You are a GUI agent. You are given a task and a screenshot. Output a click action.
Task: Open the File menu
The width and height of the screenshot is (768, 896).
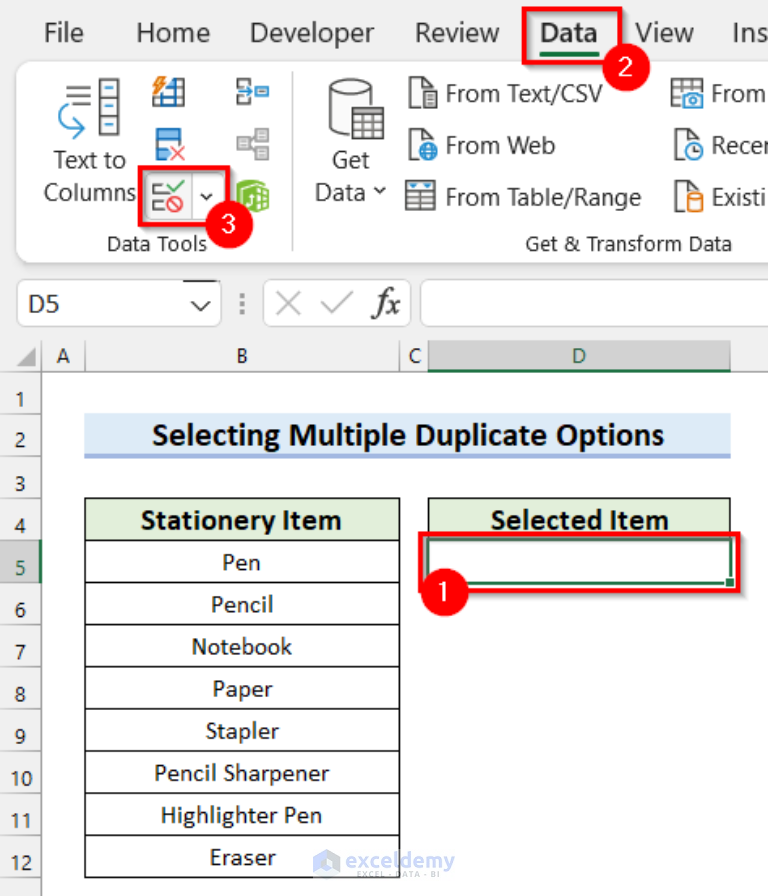[64, 33]
